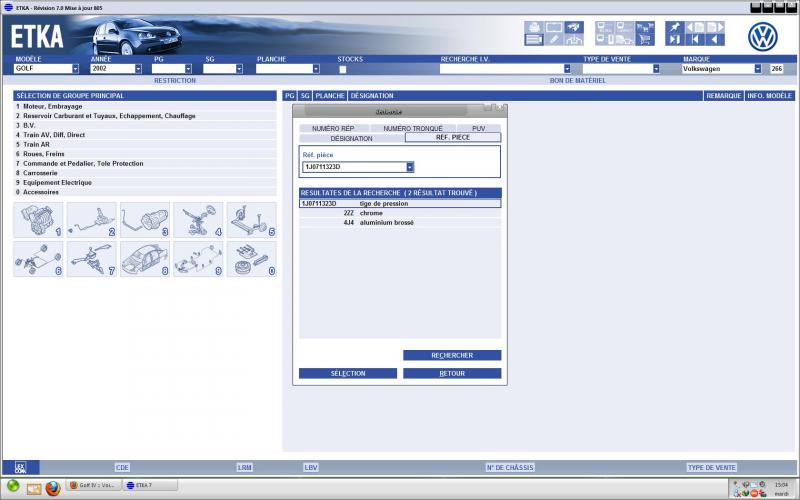Click the skip-to-end arrow icon
800x500 pixels.
coord(674,39)
